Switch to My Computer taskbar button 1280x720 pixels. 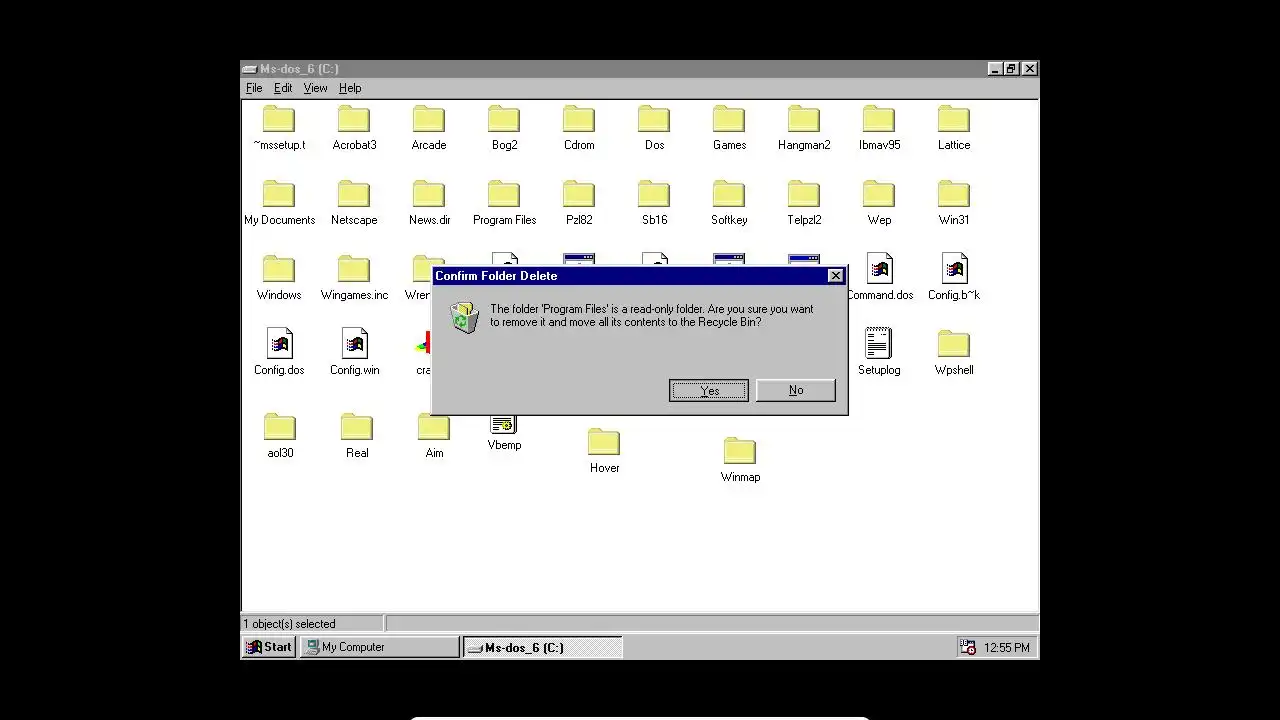(x=379, y=647)
